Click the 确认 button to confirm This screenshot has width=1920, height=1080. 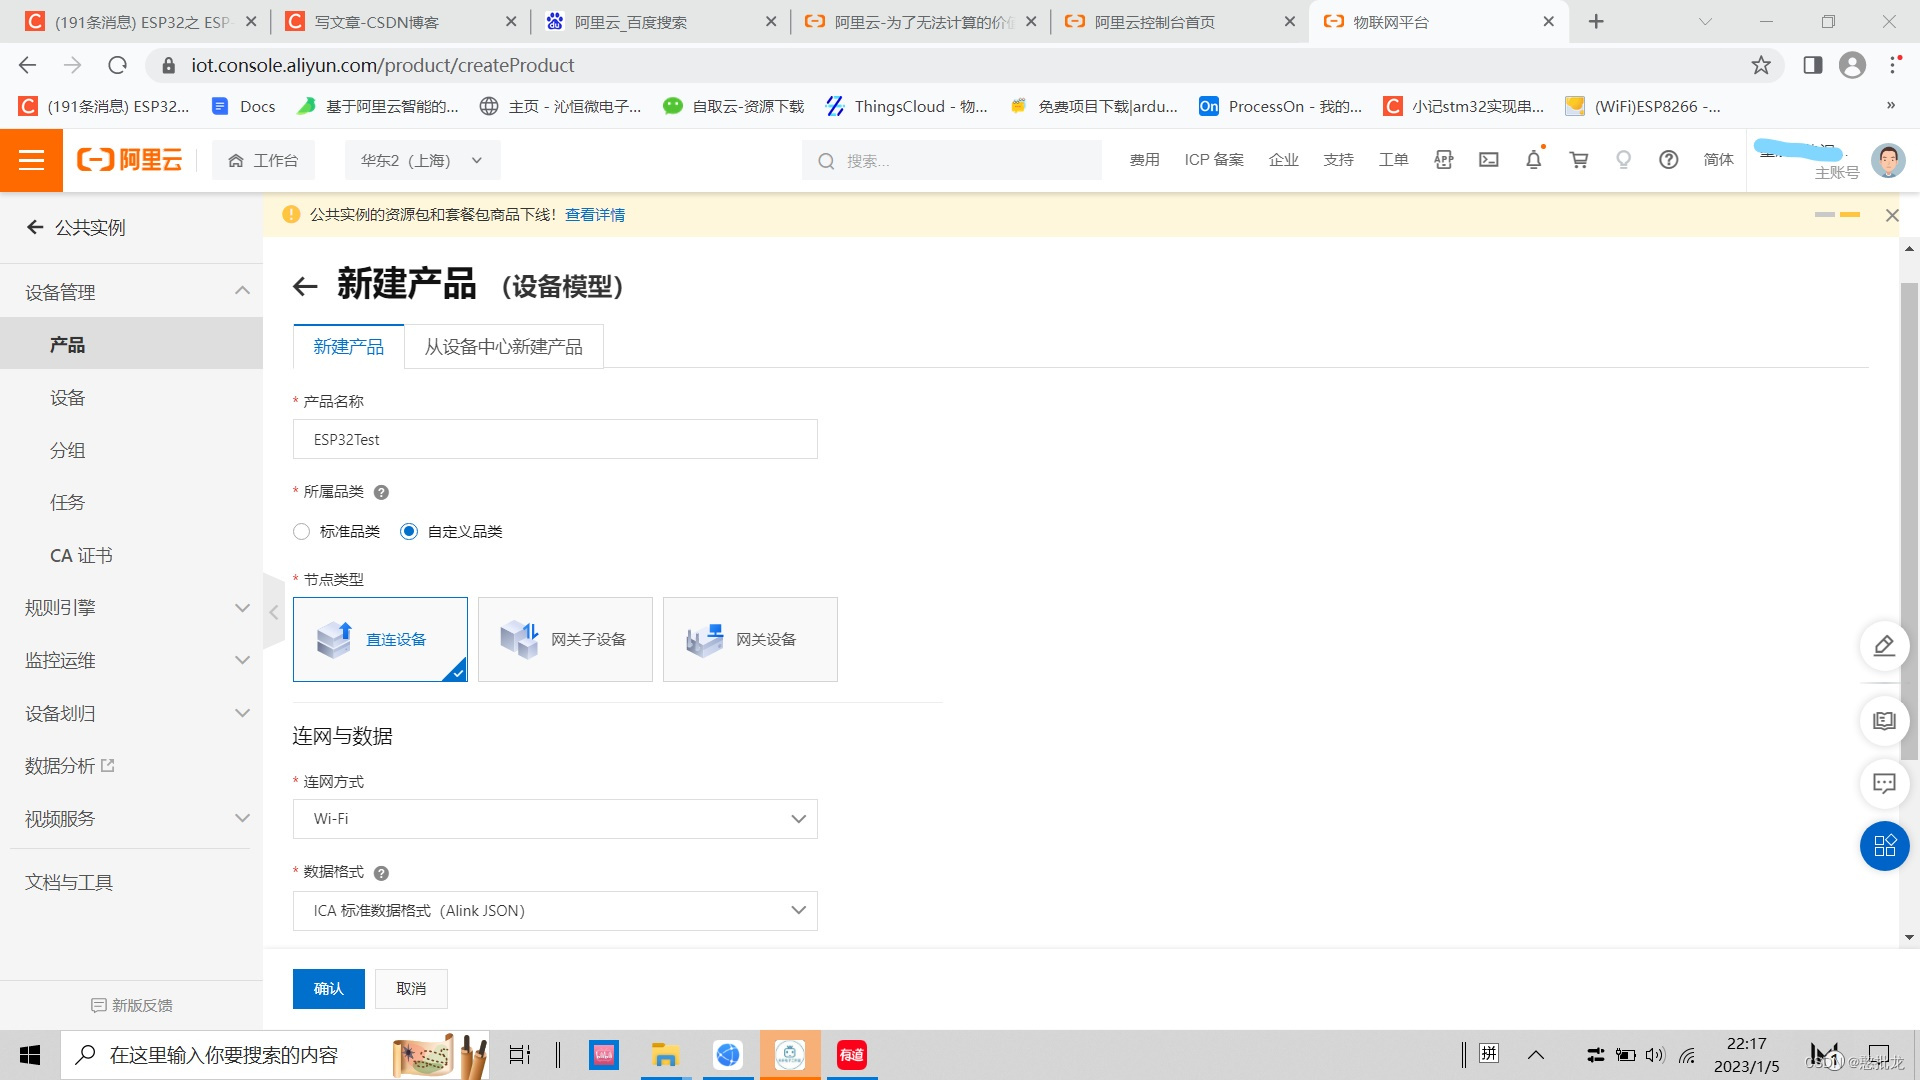(328, 988)
